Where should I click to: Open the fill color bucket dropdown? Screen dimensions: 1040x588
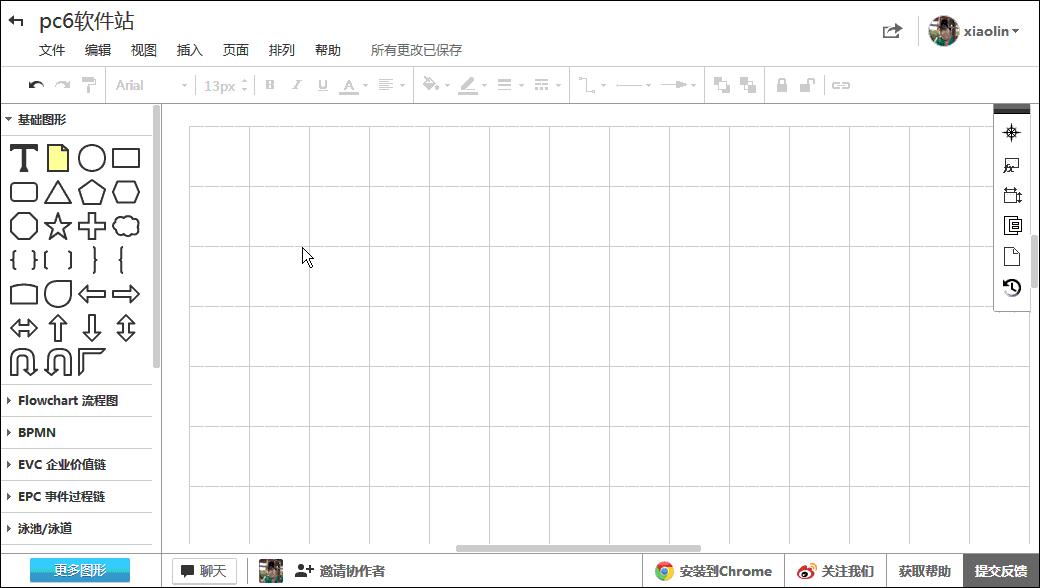click(436, 85)
